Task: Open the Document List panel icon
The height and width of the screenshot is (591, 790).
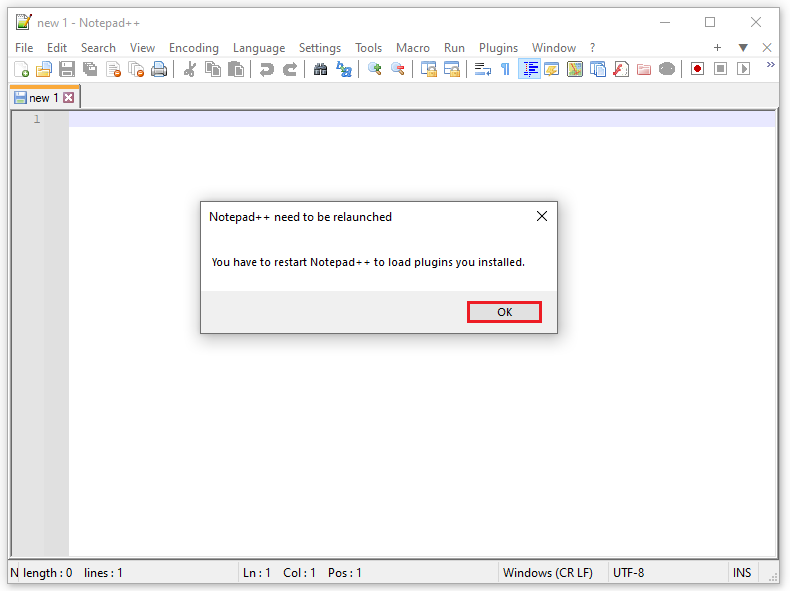Action: tap(598, 69)
